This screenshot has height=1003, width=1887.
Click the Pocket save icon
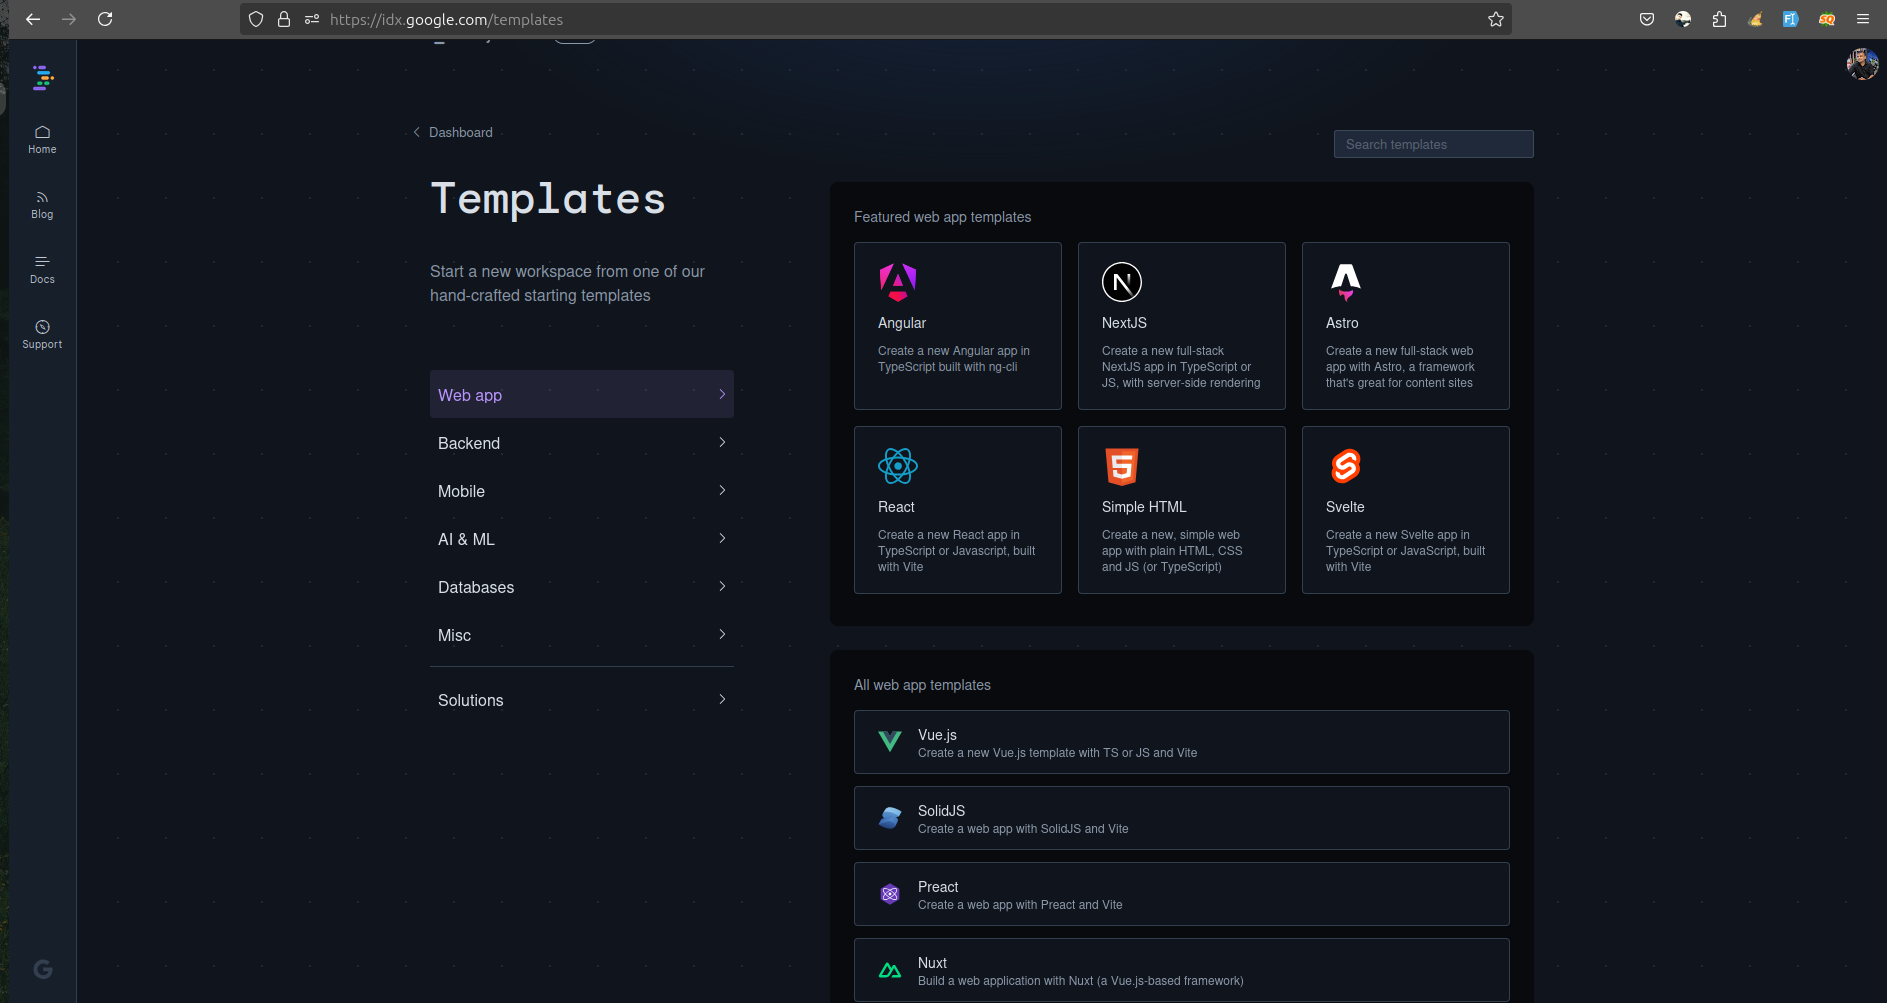pyautogui.click(x=1647, y=19)
